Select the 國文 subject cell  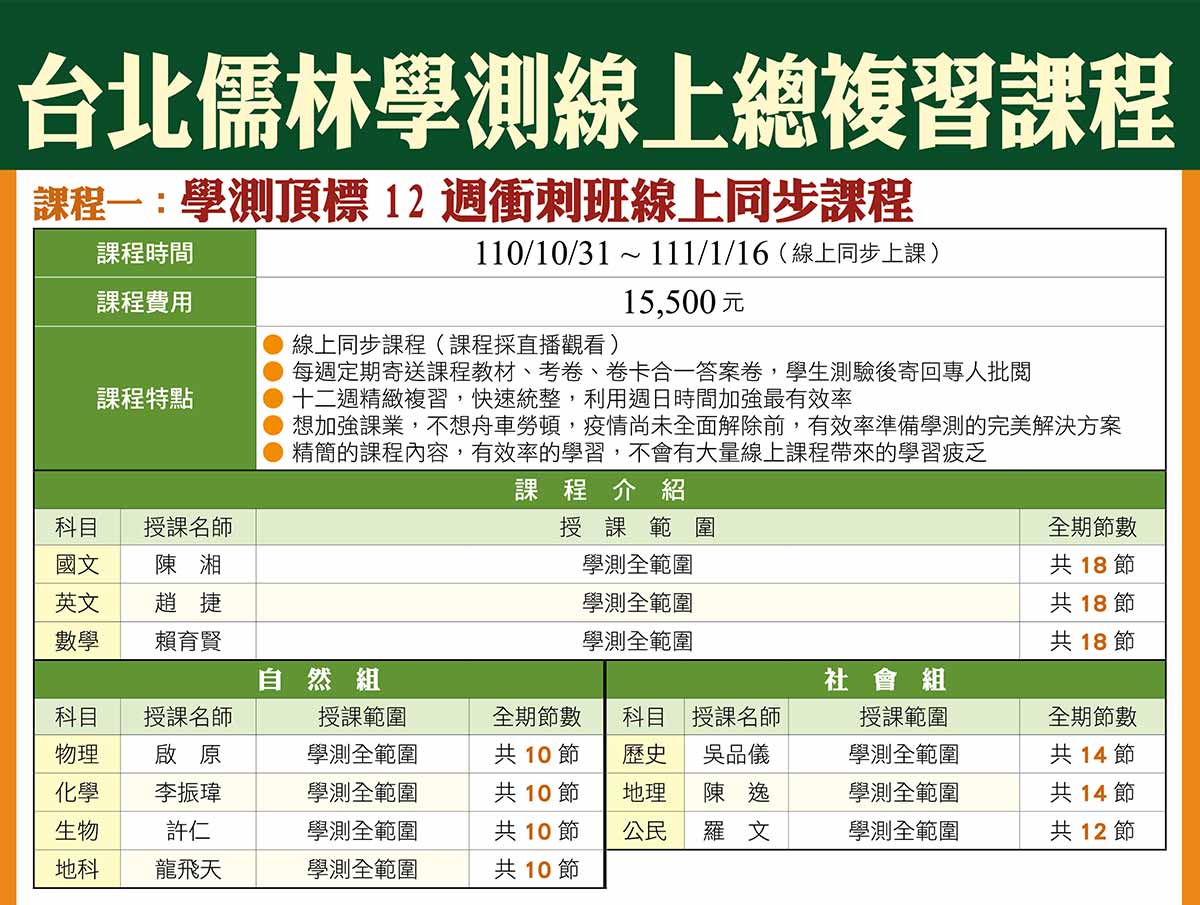77,565
